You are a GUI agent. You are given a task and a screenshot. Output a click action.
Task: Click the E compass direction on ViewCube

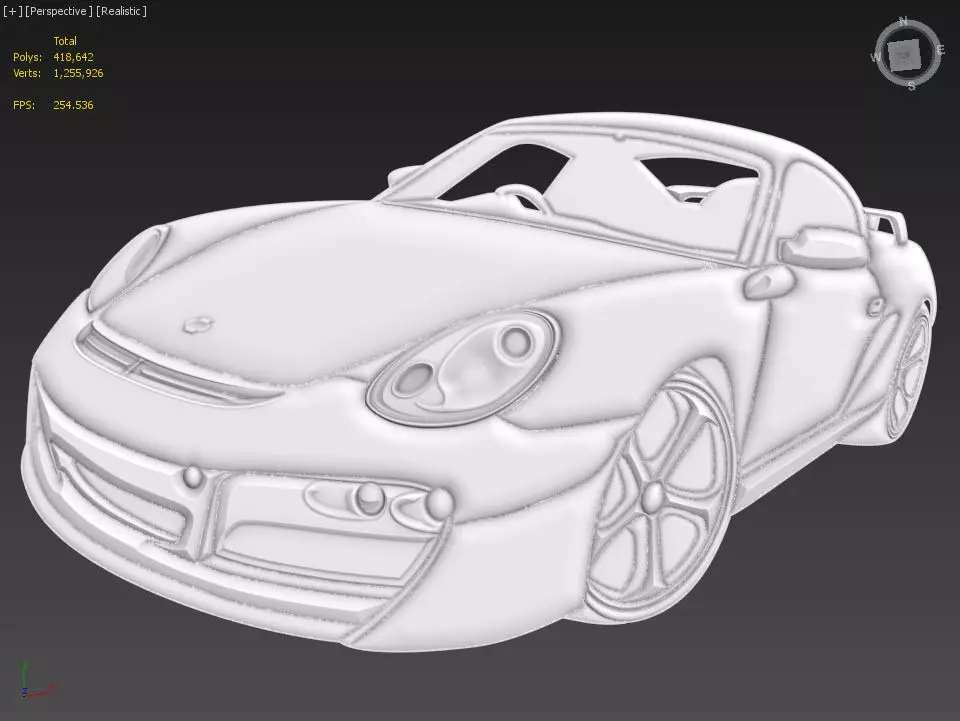pyautogui.click(x=940, y=50)
